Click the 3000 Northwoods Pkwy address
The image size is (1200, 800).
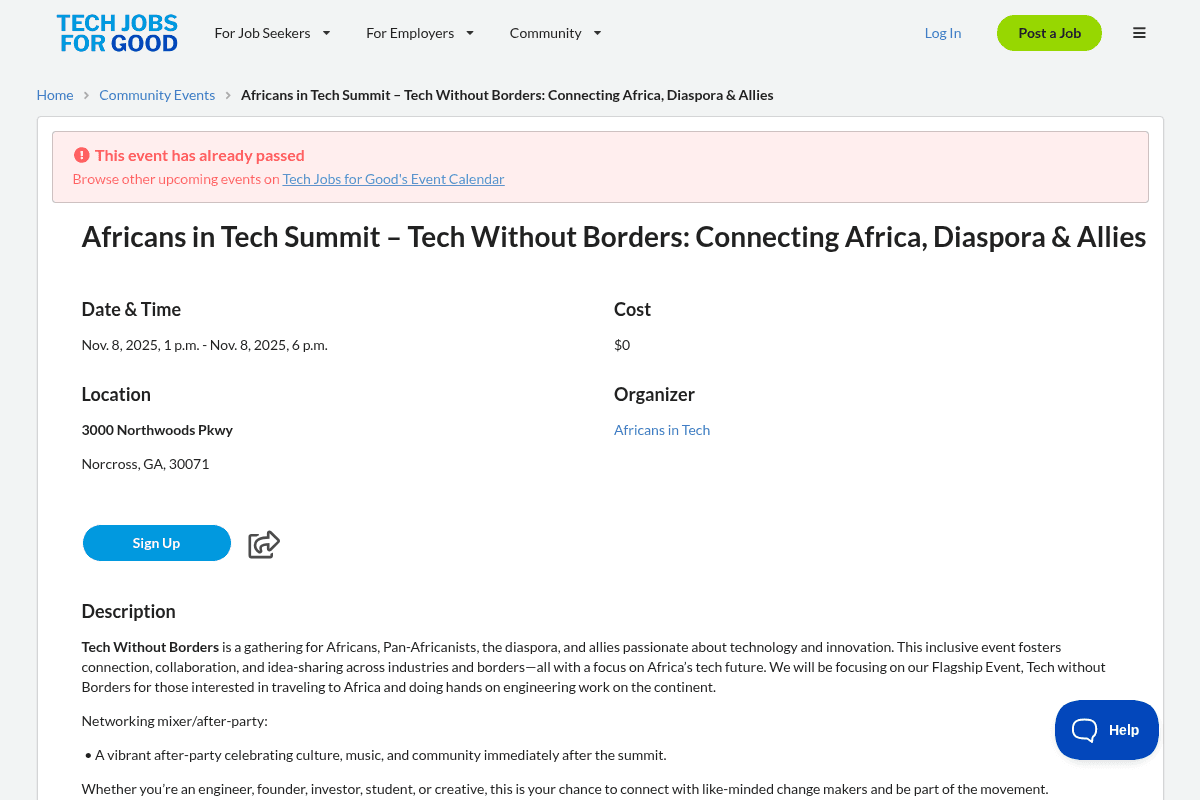(x=157, y=430)
